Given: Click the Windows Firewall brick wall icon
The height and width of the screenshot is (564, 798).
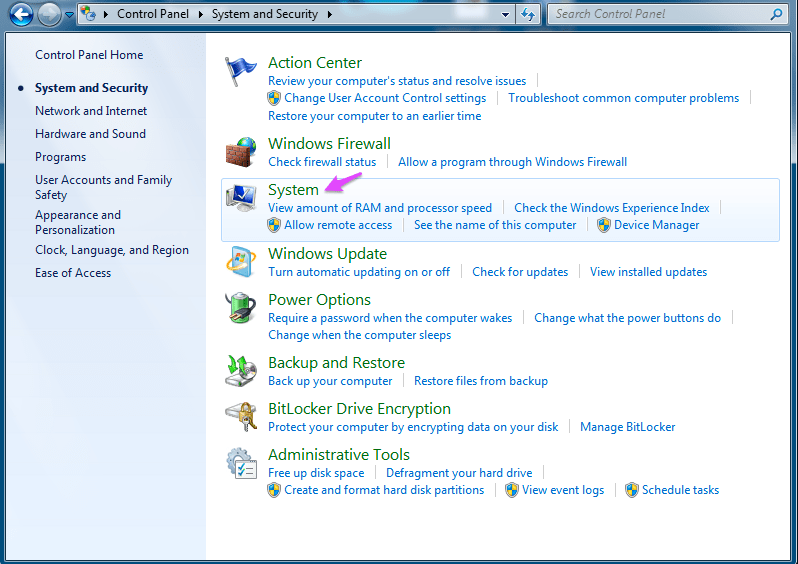Looking at the screenshot, I should (241, 152).
